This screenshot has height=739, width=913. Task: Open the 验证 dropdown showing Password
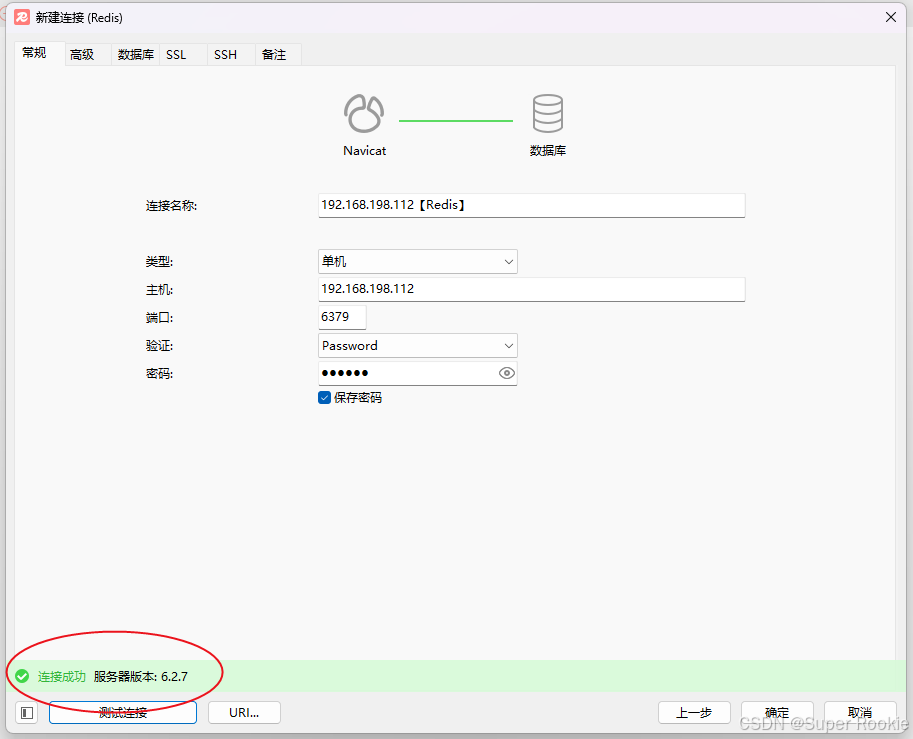[417, 345]
